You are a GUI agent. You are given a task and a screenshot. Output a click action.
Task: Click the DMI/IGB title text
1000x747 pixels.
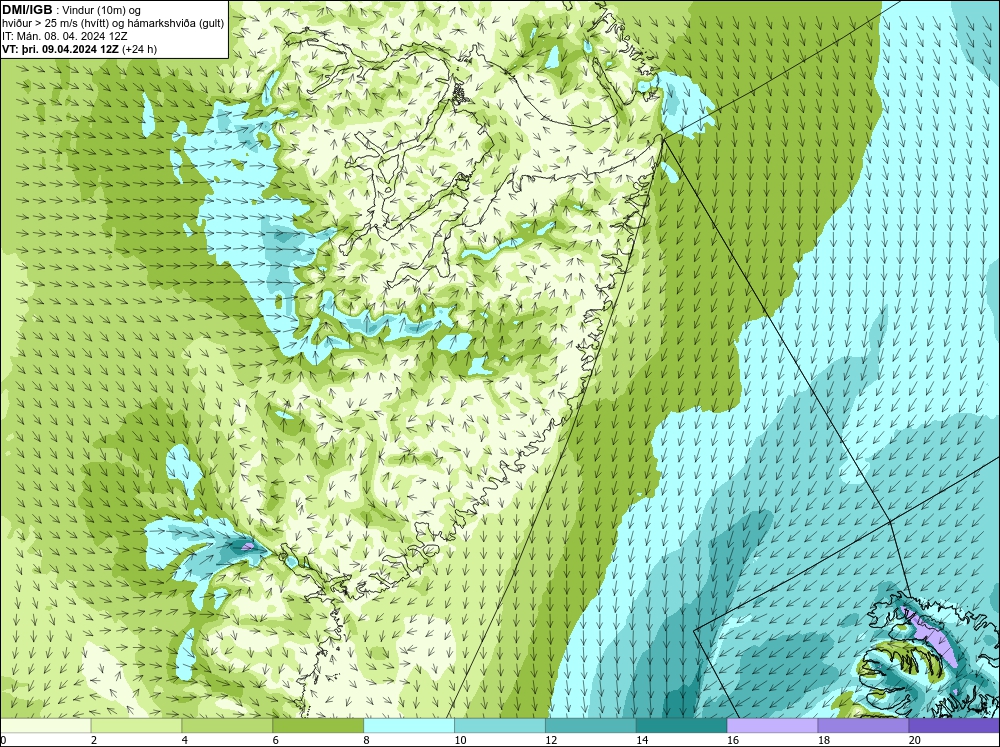point(27,10)
